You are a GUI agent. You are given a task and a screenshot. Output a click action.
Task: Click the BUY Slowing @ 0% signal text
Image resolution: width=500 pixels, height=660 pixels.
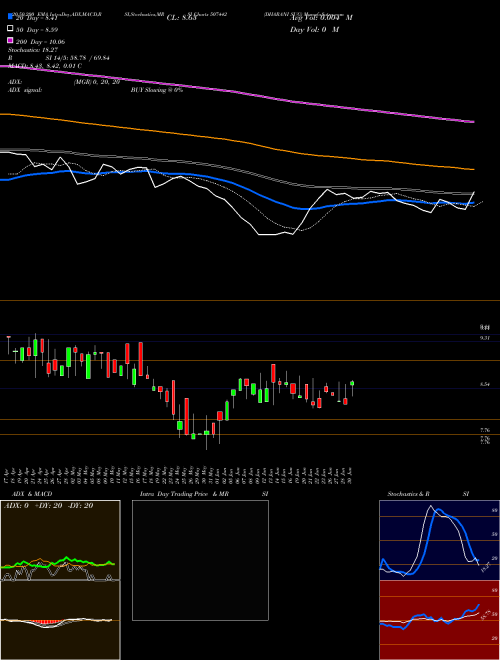coord(157,90)
